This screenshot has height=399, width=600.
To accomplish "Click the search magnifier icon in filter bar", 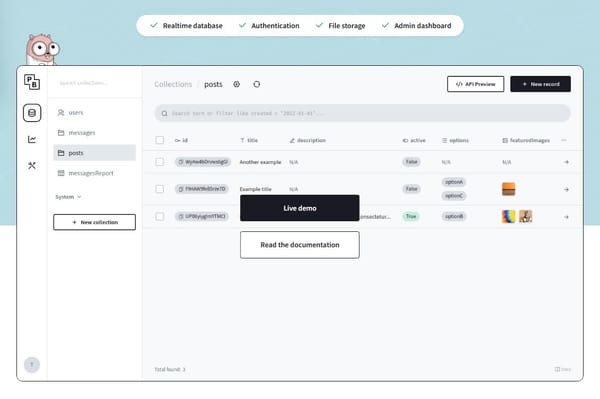I will click(x=165, y=114).
